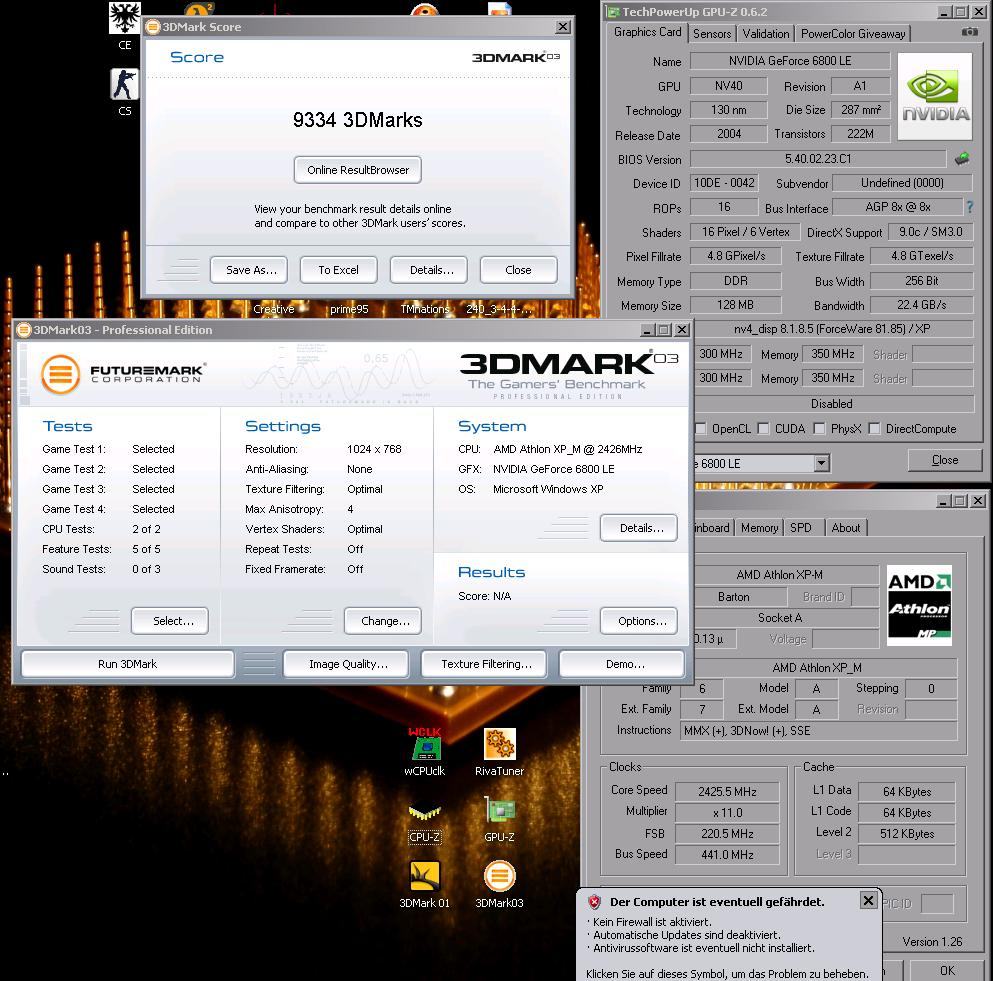Enable the OpenCL checkbox
Viewport: 993px width, 981px height.
pyautogui.click(x=700, y=429)
